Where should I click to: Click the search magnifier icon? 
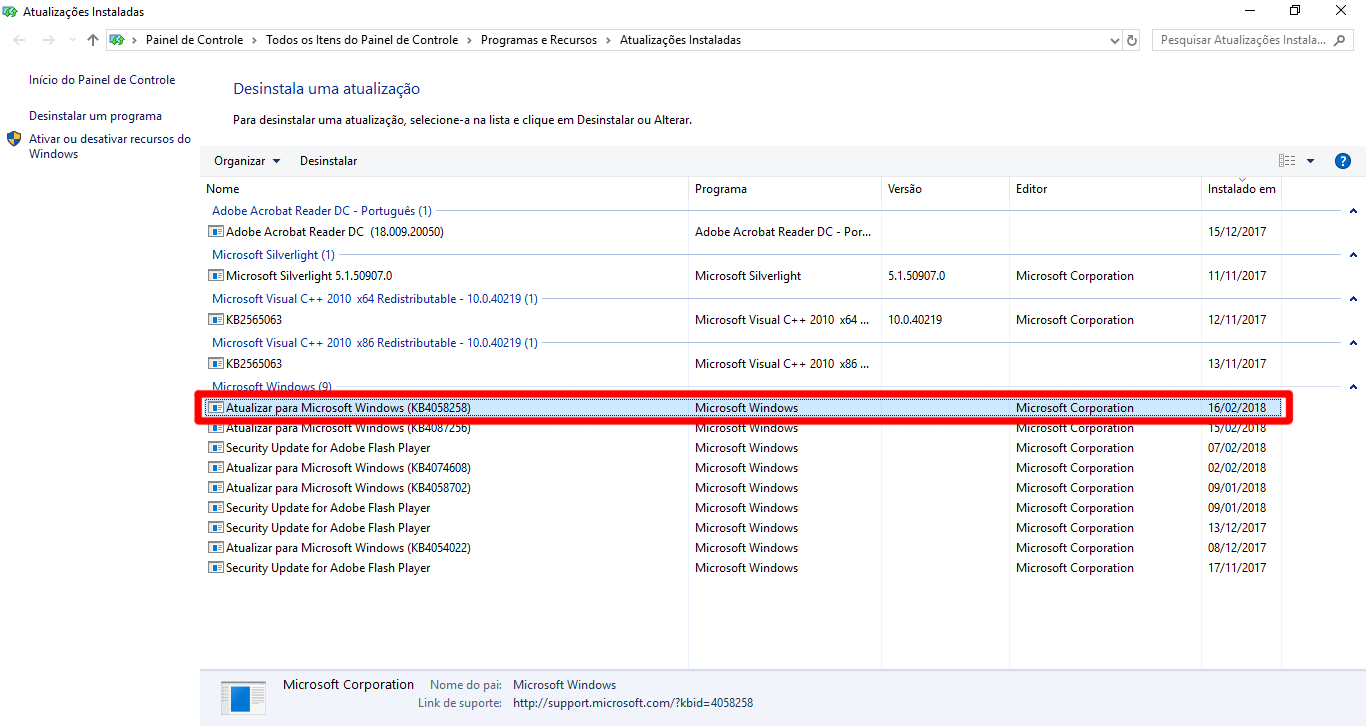(x=1340, y=40)
